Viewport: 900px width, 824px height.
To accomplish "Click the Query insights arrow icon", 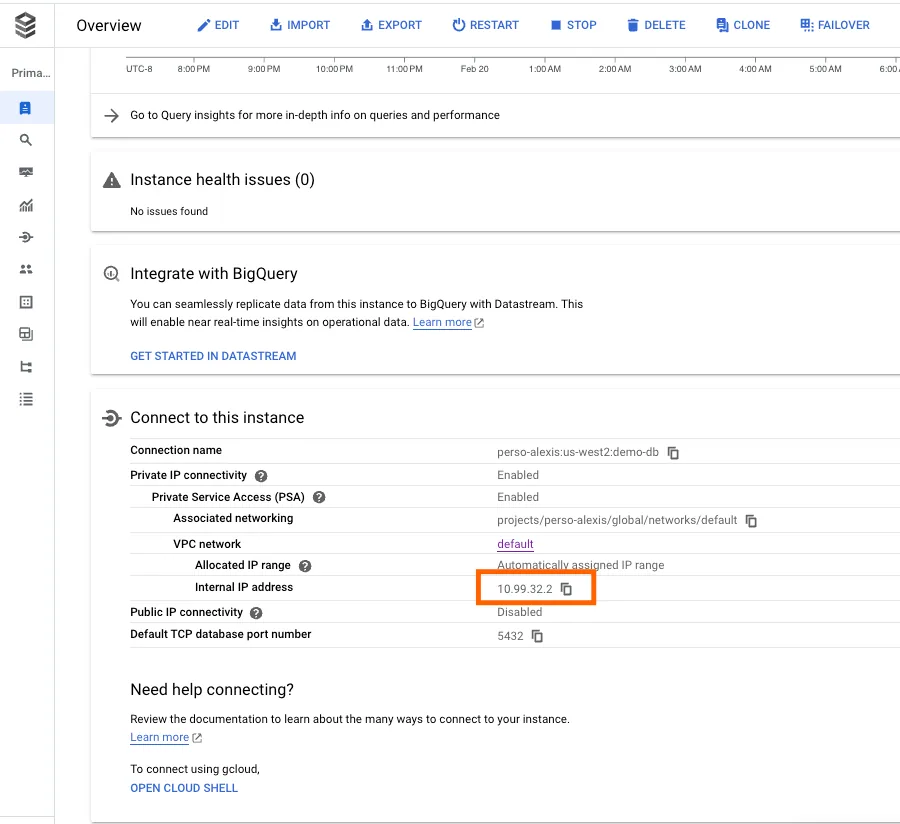I will click(111, 115).
